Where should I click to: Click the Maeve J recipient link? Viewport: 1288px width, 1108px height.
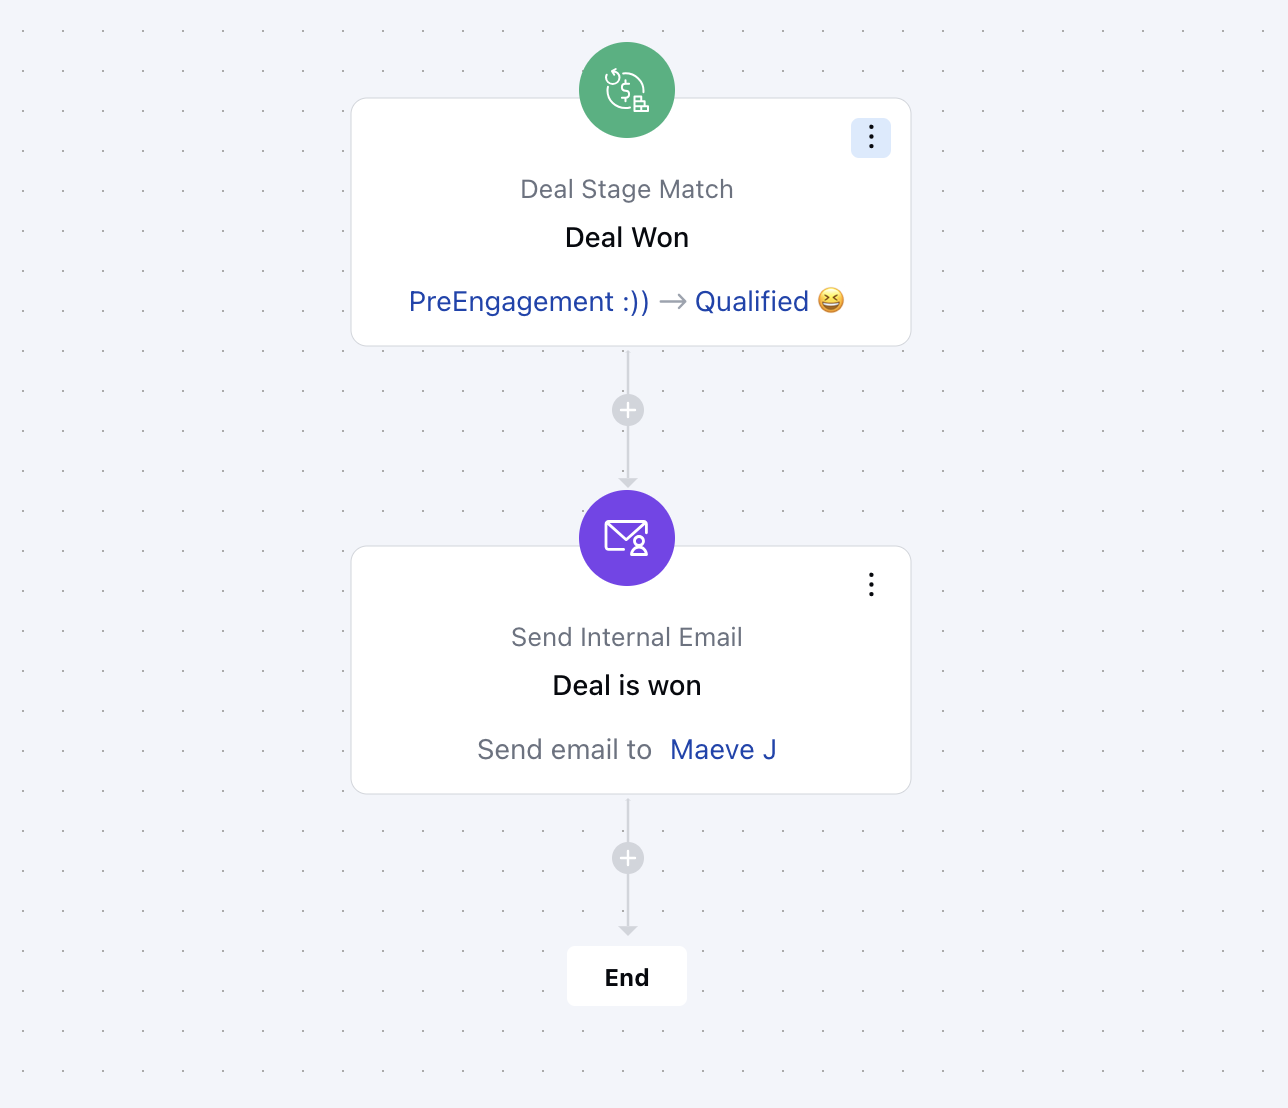(723, 749)
